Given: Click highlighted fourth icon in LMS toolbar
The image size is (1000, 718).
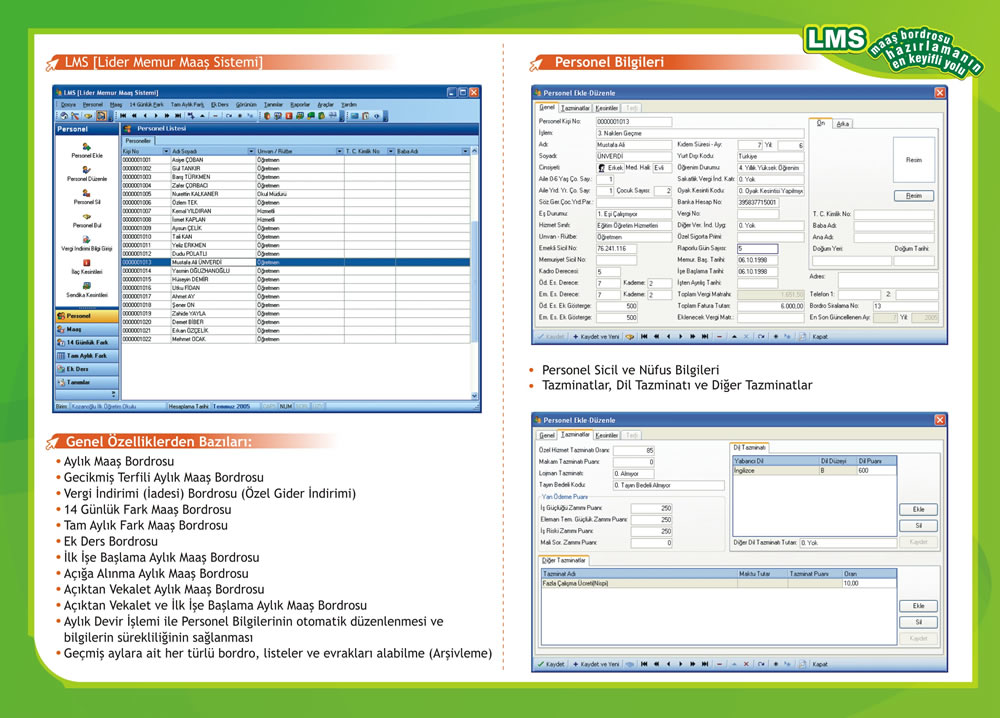Looking at the screenshot, I should point(101,116).
